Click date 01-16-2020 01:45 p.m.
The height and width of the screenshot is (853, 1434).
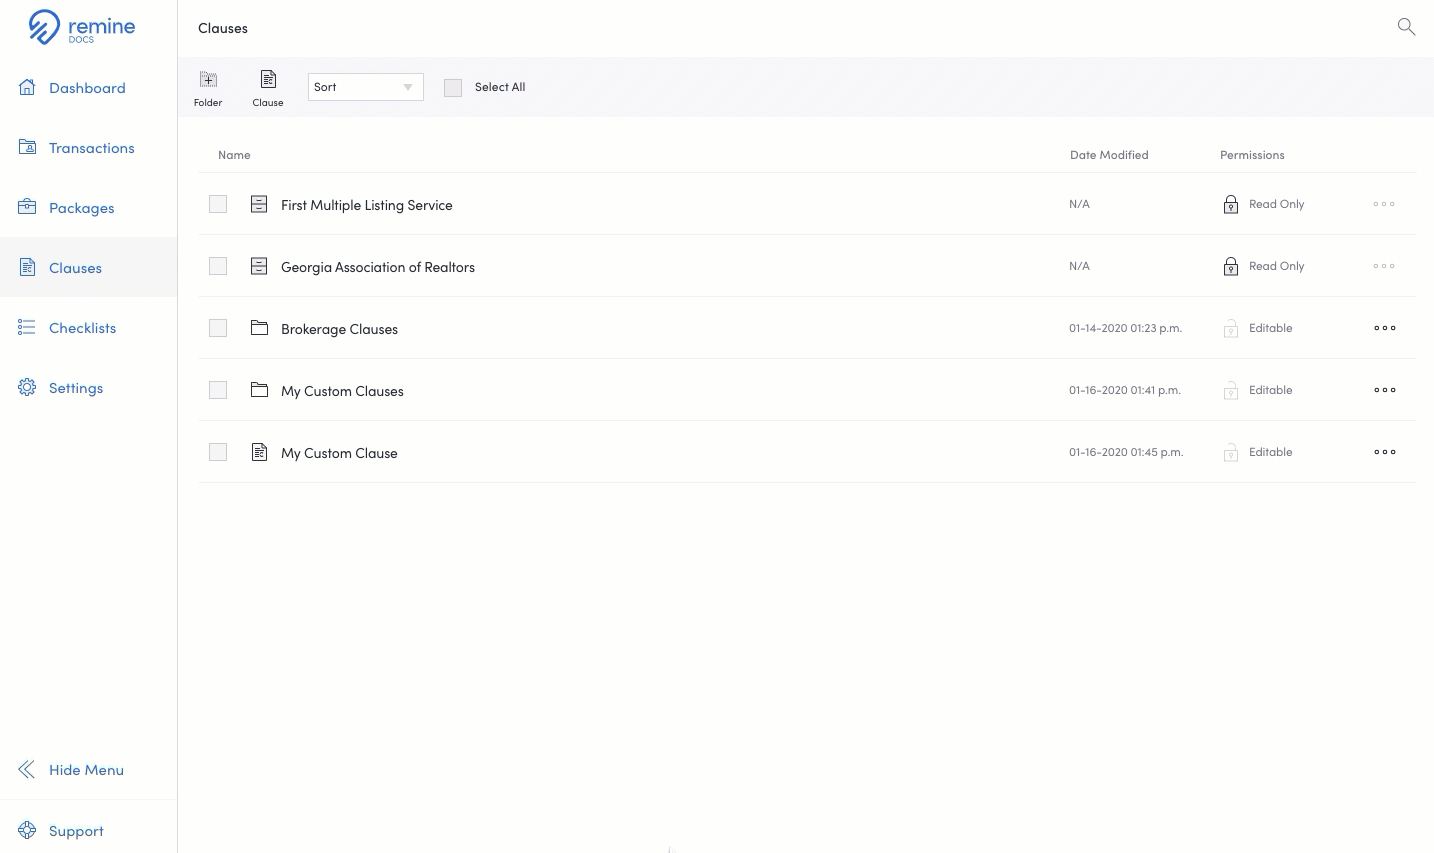coord(1126,452)
